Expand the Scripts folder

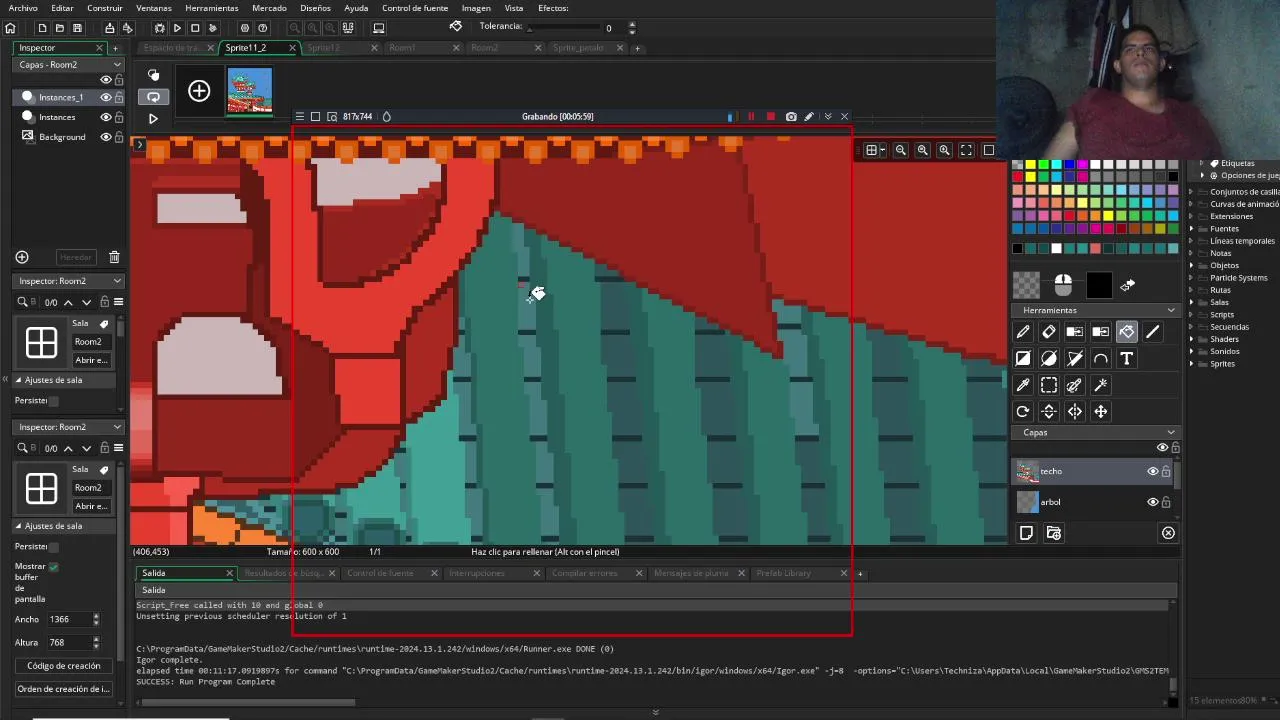click(x=1191, y=315)
